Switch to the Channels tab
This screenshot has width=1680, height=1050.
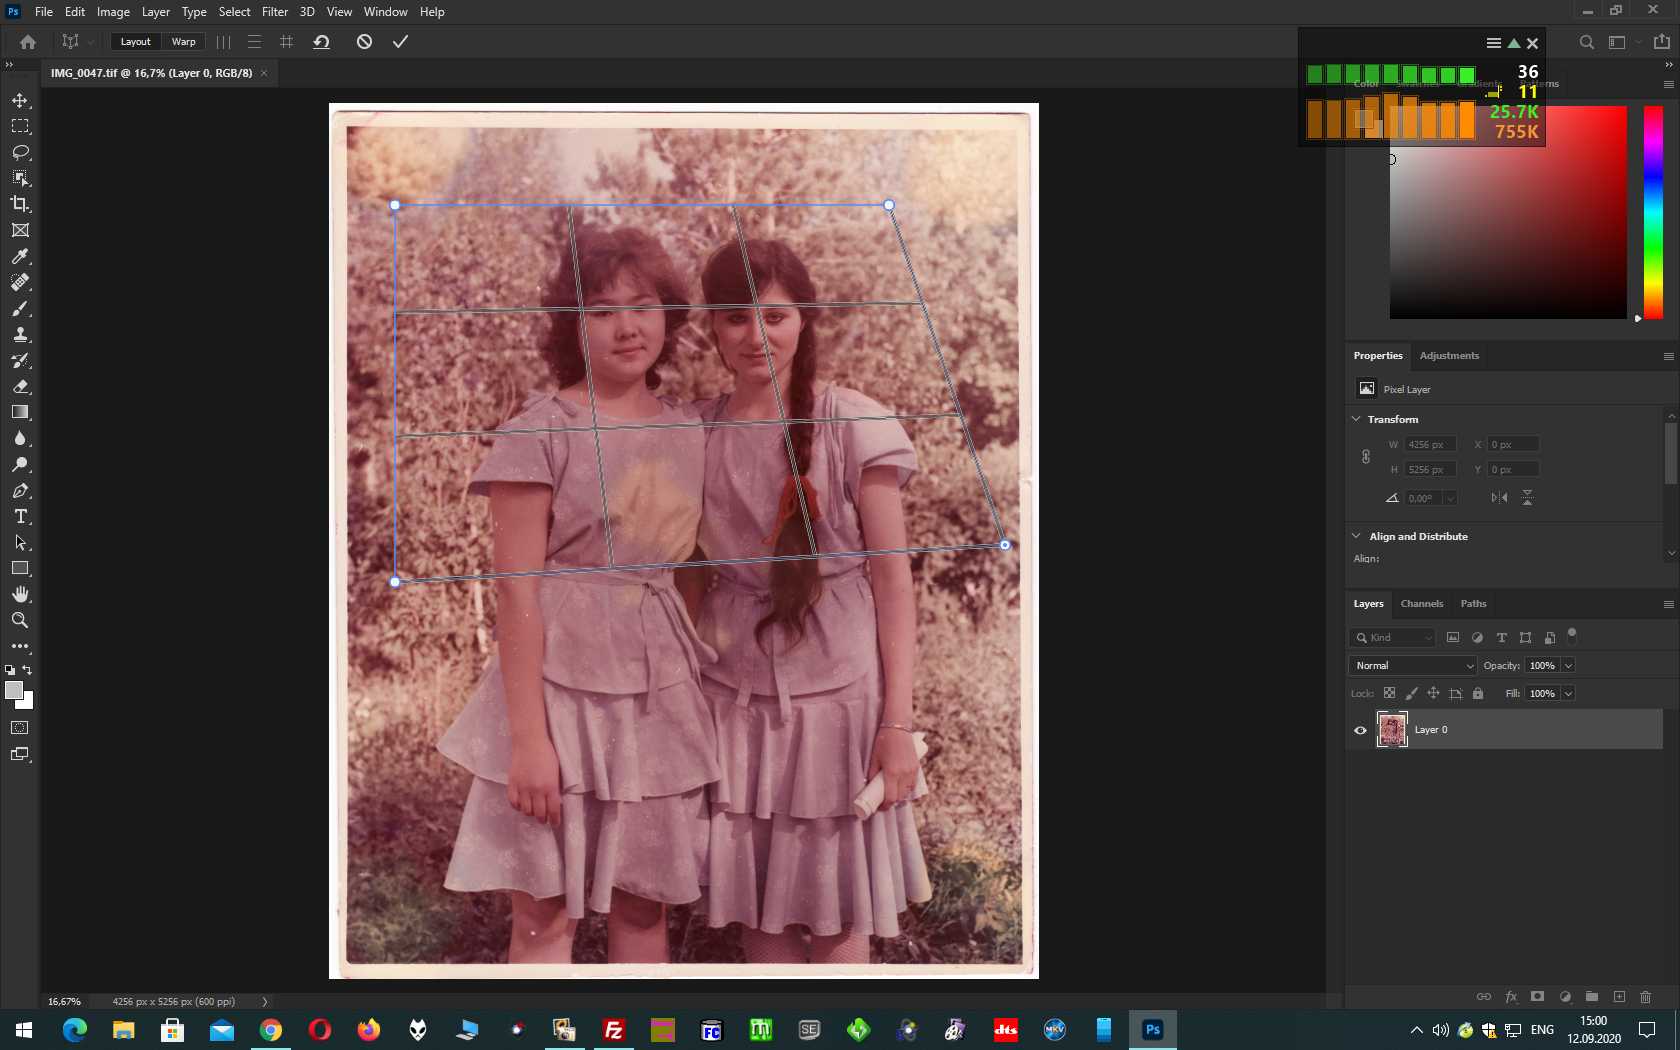point(1421,604)
